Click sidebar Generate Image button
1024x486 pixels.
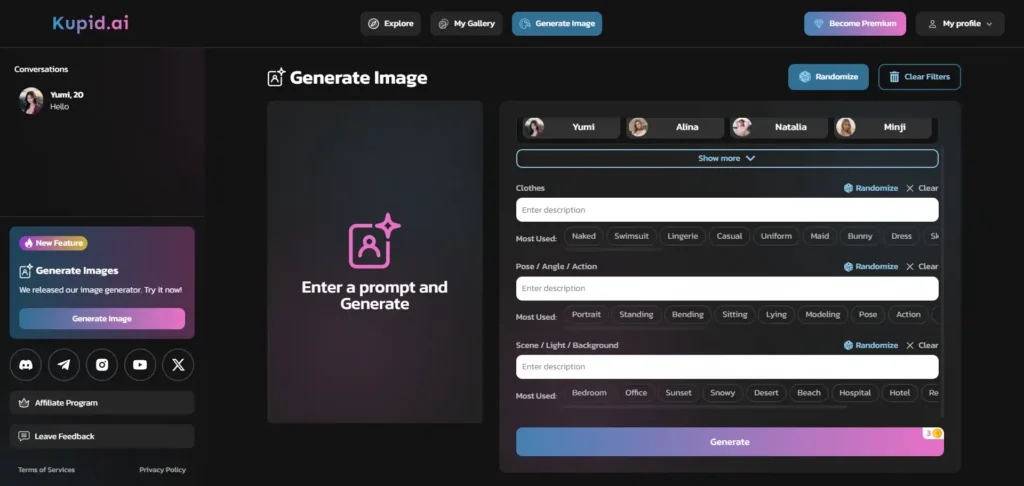point(102,319)
